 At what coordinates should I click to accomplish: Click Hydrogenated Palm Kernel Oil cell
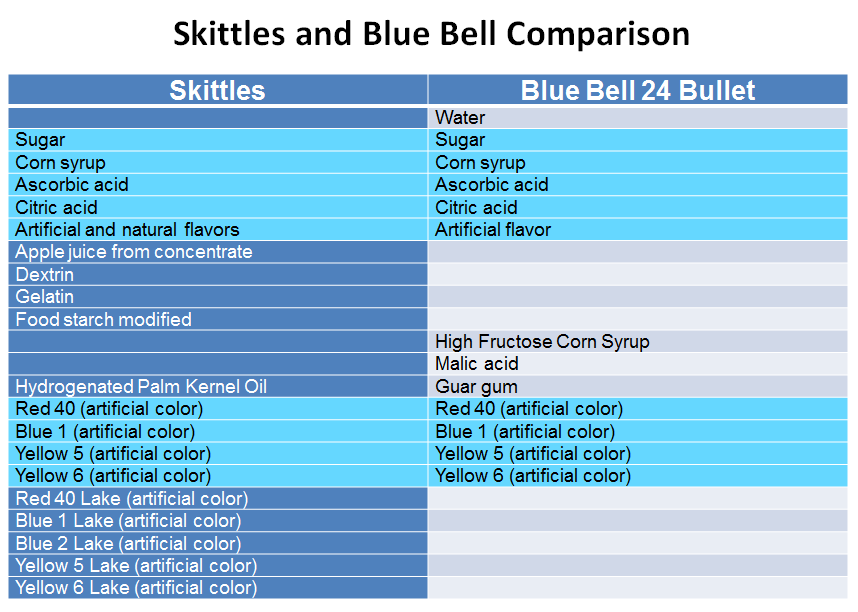coord(218,386)
